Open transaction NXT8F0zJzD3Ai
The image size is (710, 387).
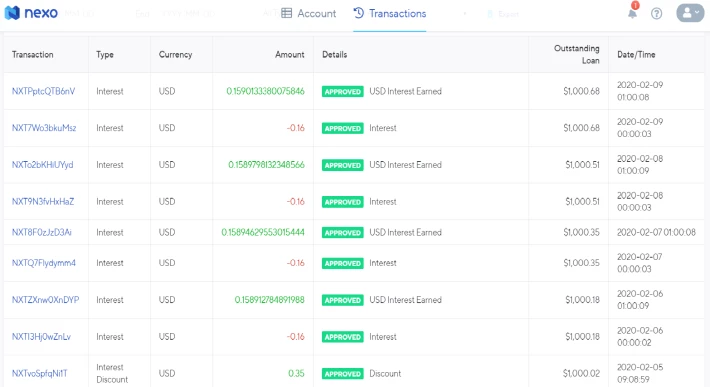(42, 232)
